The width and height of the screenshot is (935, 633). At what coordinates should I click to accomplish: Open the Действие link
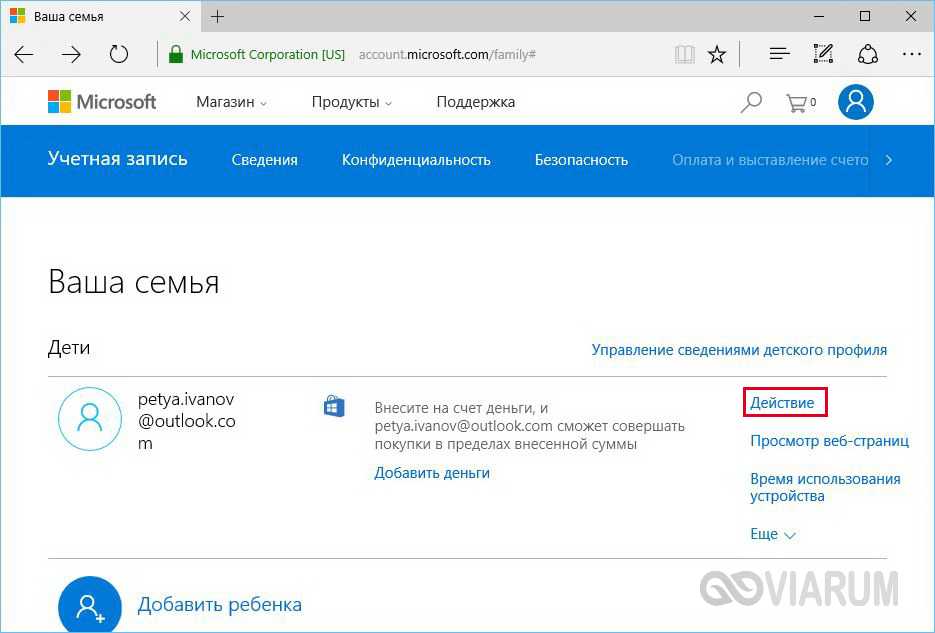coord(787,403)
